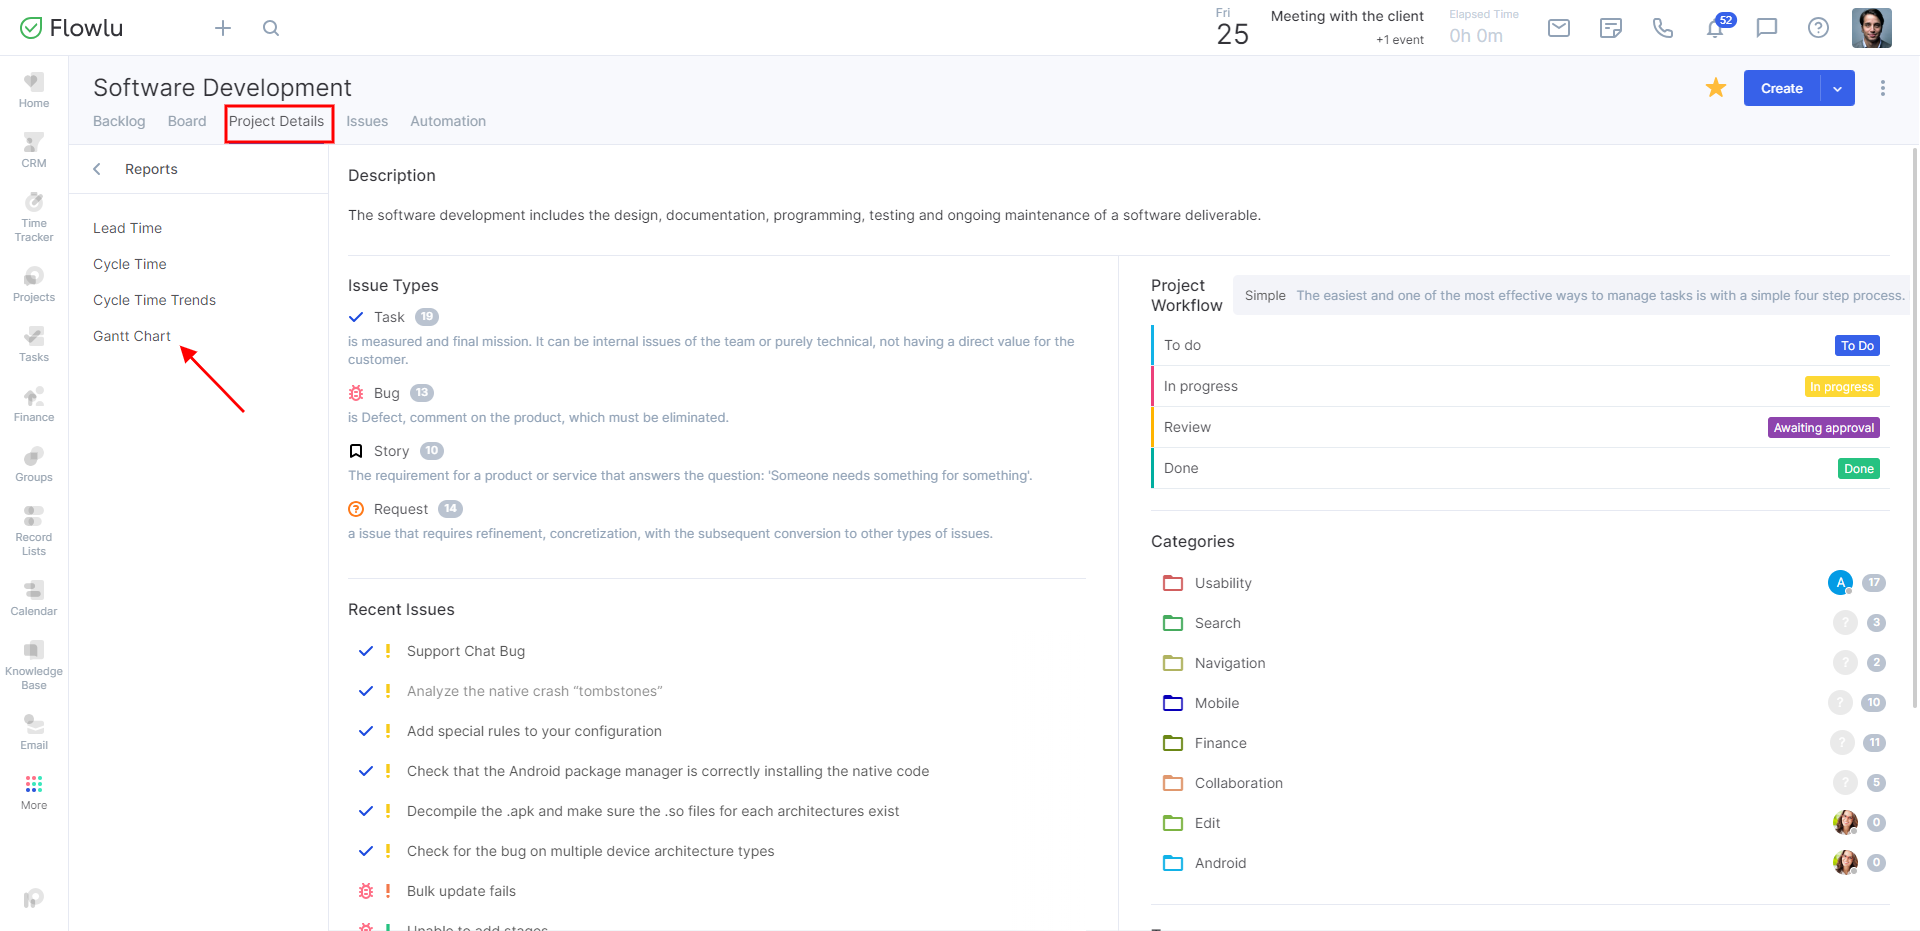This screenshot has height=931, width=1920.
Task: Open the More apps grid icon
Action: click(33, 788)
